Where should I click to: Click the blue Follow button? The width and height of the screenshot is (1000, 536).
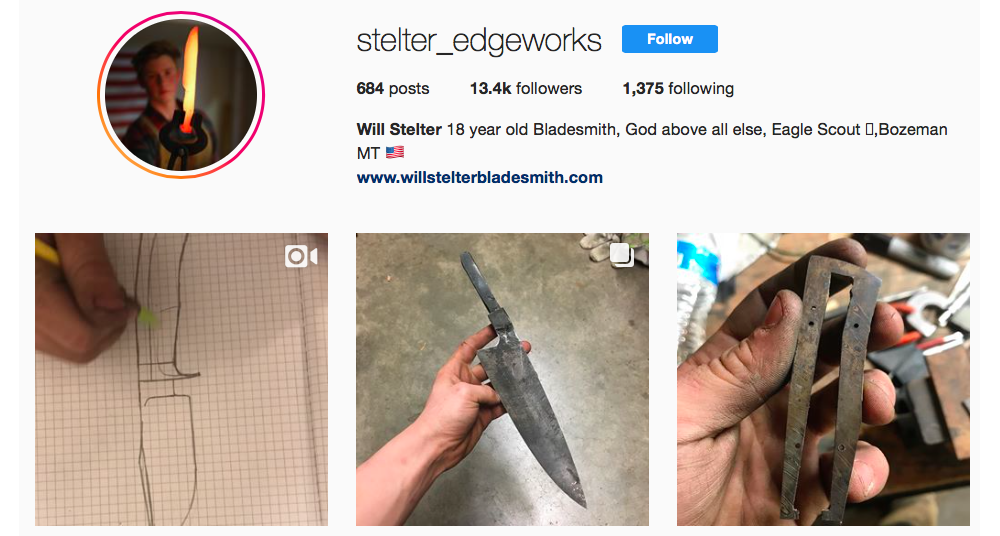[670, 39]
